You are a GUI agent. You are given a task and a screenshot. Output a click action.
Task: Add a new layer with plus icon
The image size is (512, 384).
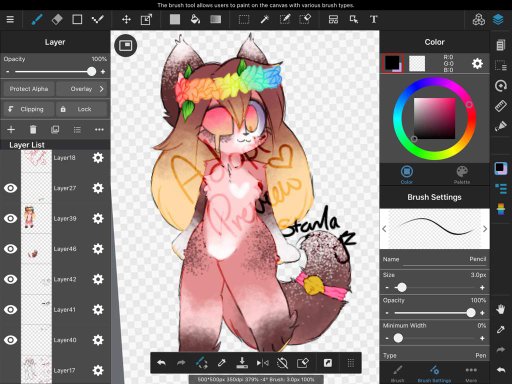pyautogui.click(x=11, y=129)
